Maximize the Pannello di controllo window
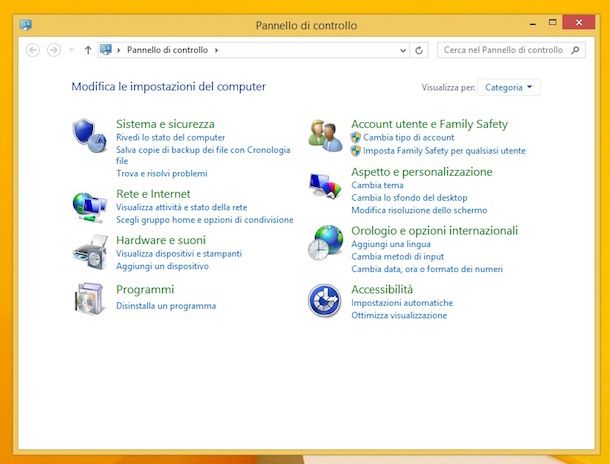The width and height of the screenshot is (610, 464). (x=552, y=22)
